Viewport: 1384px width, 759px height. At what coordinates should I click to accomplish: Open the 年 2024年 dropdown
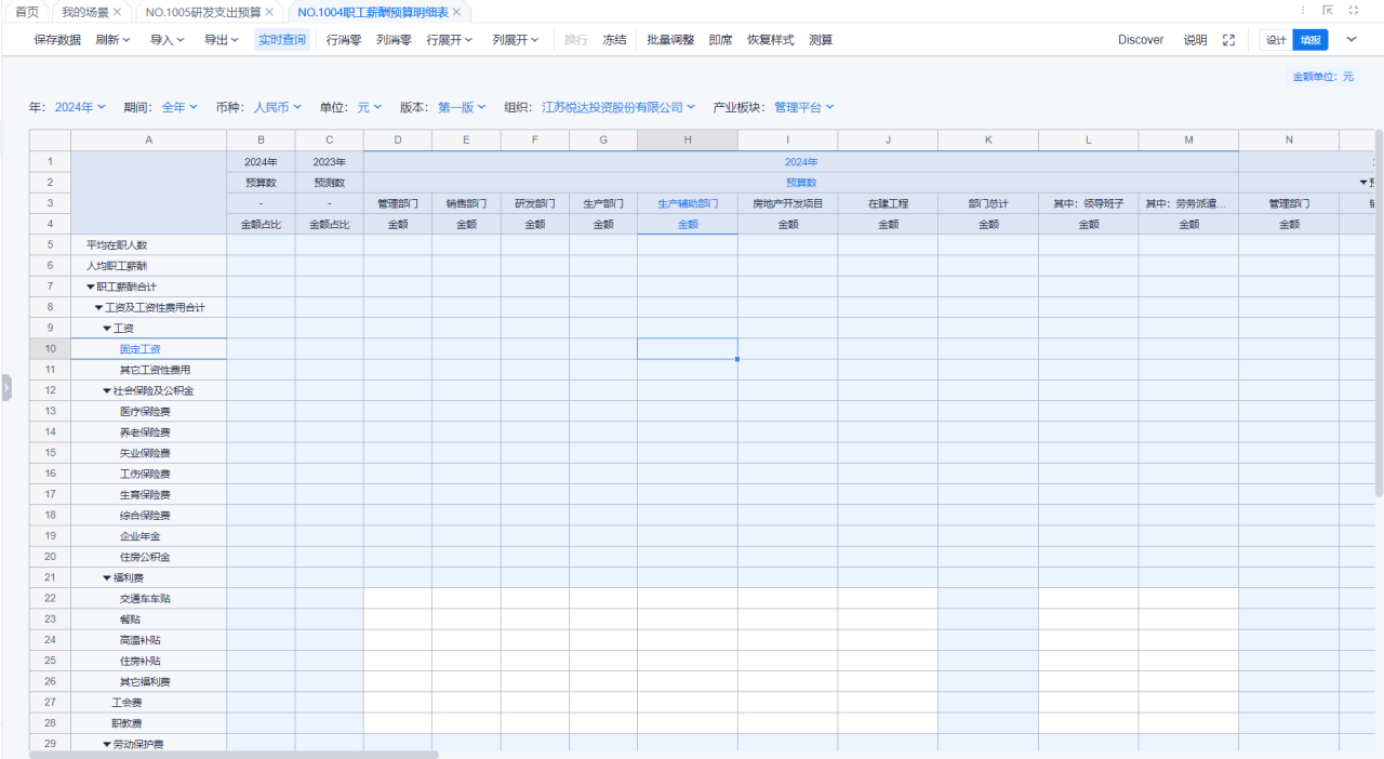pyautogui.click(x=80, y=107)
